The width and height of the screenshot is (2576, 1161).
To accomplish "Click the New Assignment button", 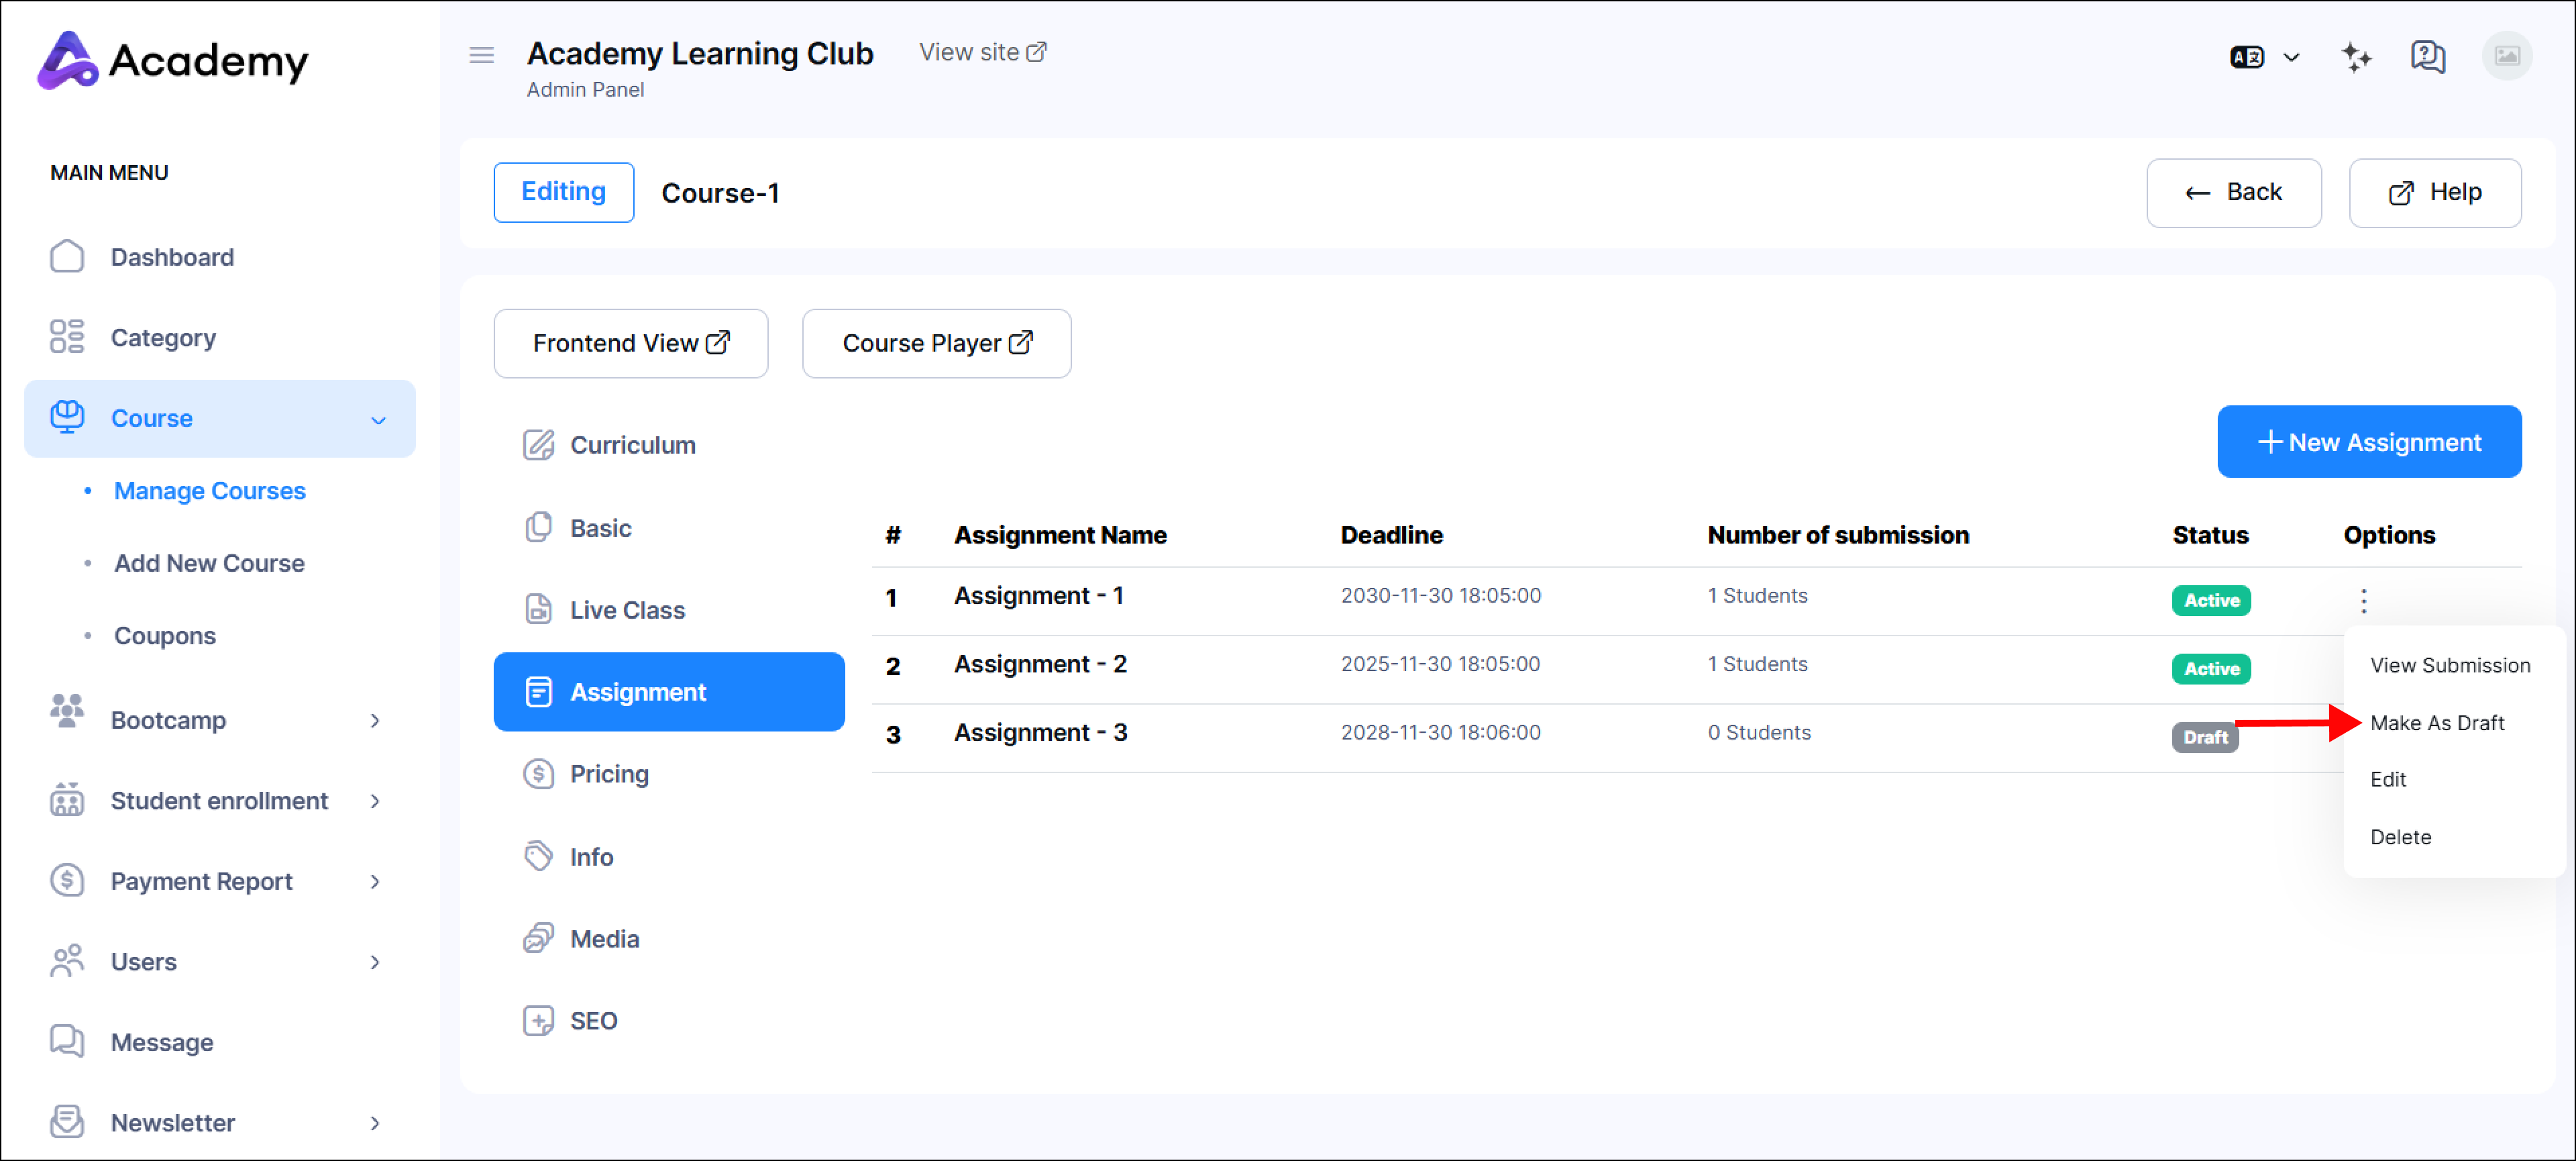I will tap(2368, 442).
